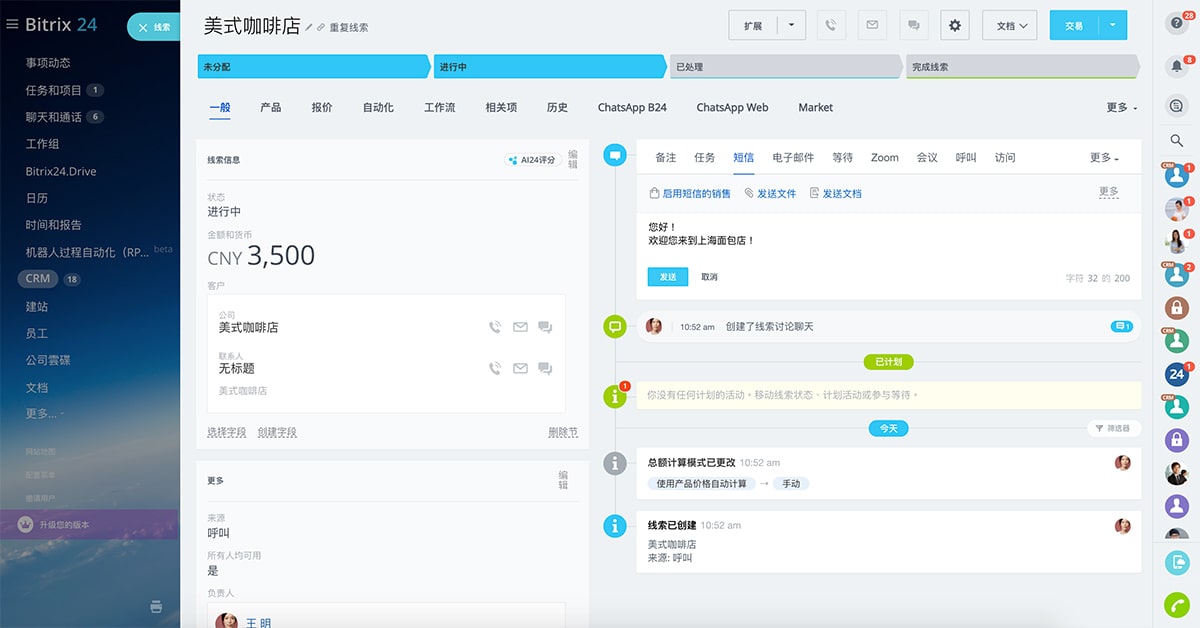Message the contact 无标题 via chat icon
The image size is (1200, 628).
click(545, 368)
